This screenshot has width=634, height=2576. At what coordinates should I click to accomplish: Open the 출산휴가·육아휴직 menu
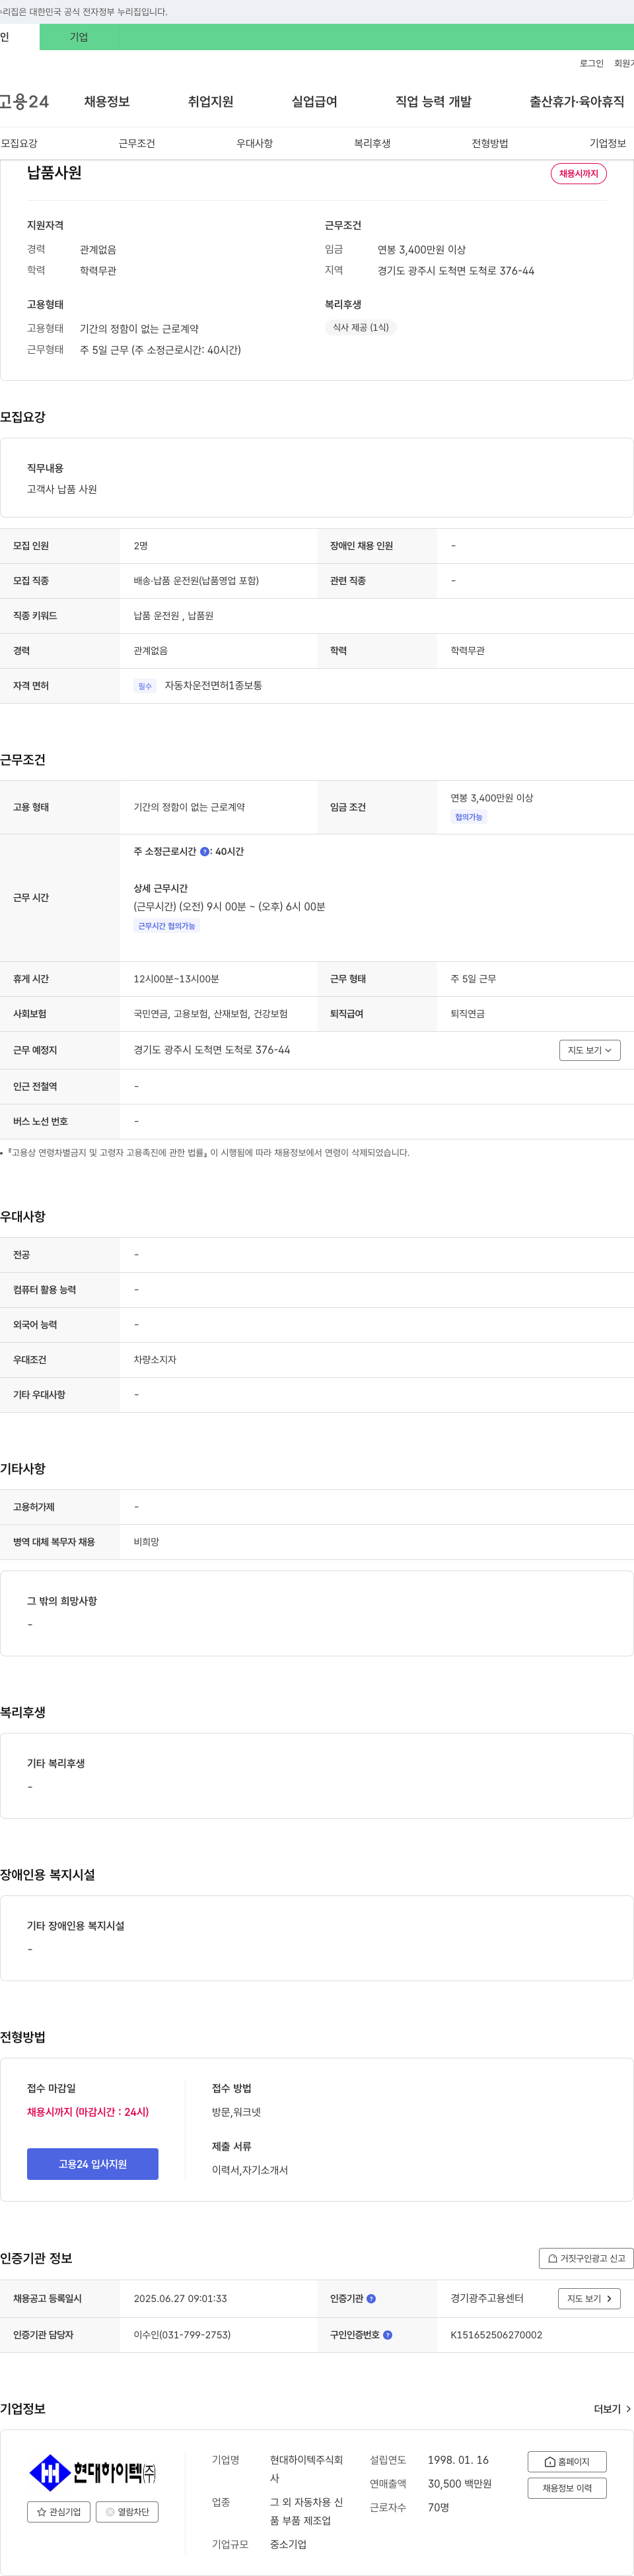click(577, 102)
